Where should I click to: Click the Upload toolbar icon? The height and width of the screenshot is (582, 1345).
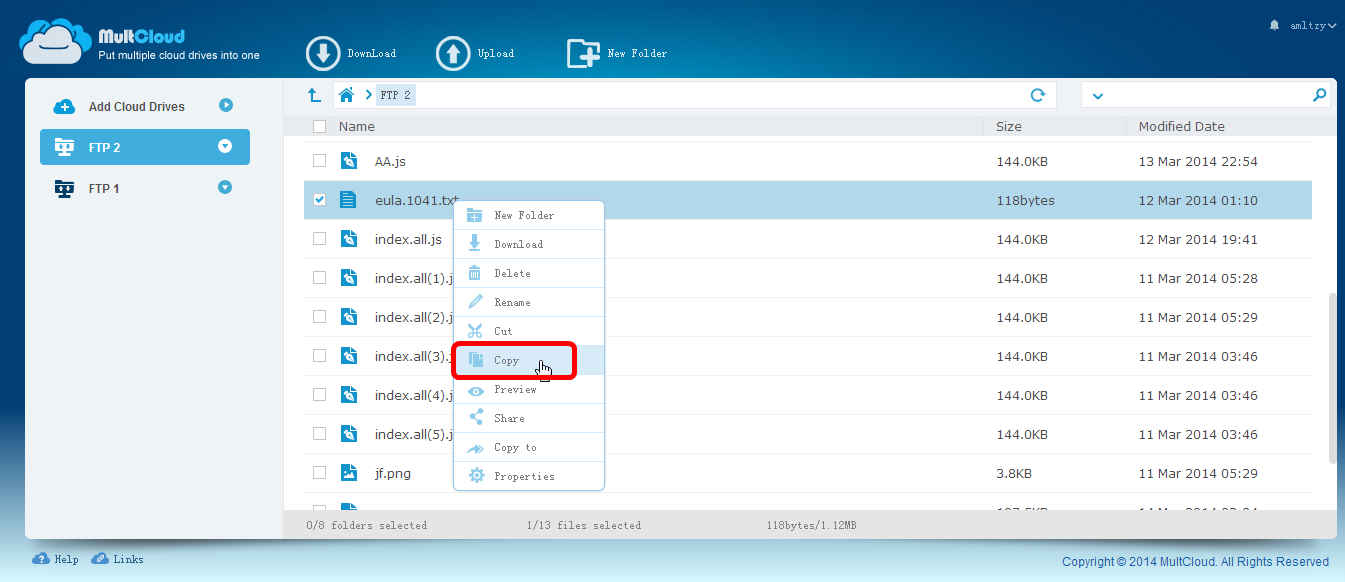(x=453, y=53)
